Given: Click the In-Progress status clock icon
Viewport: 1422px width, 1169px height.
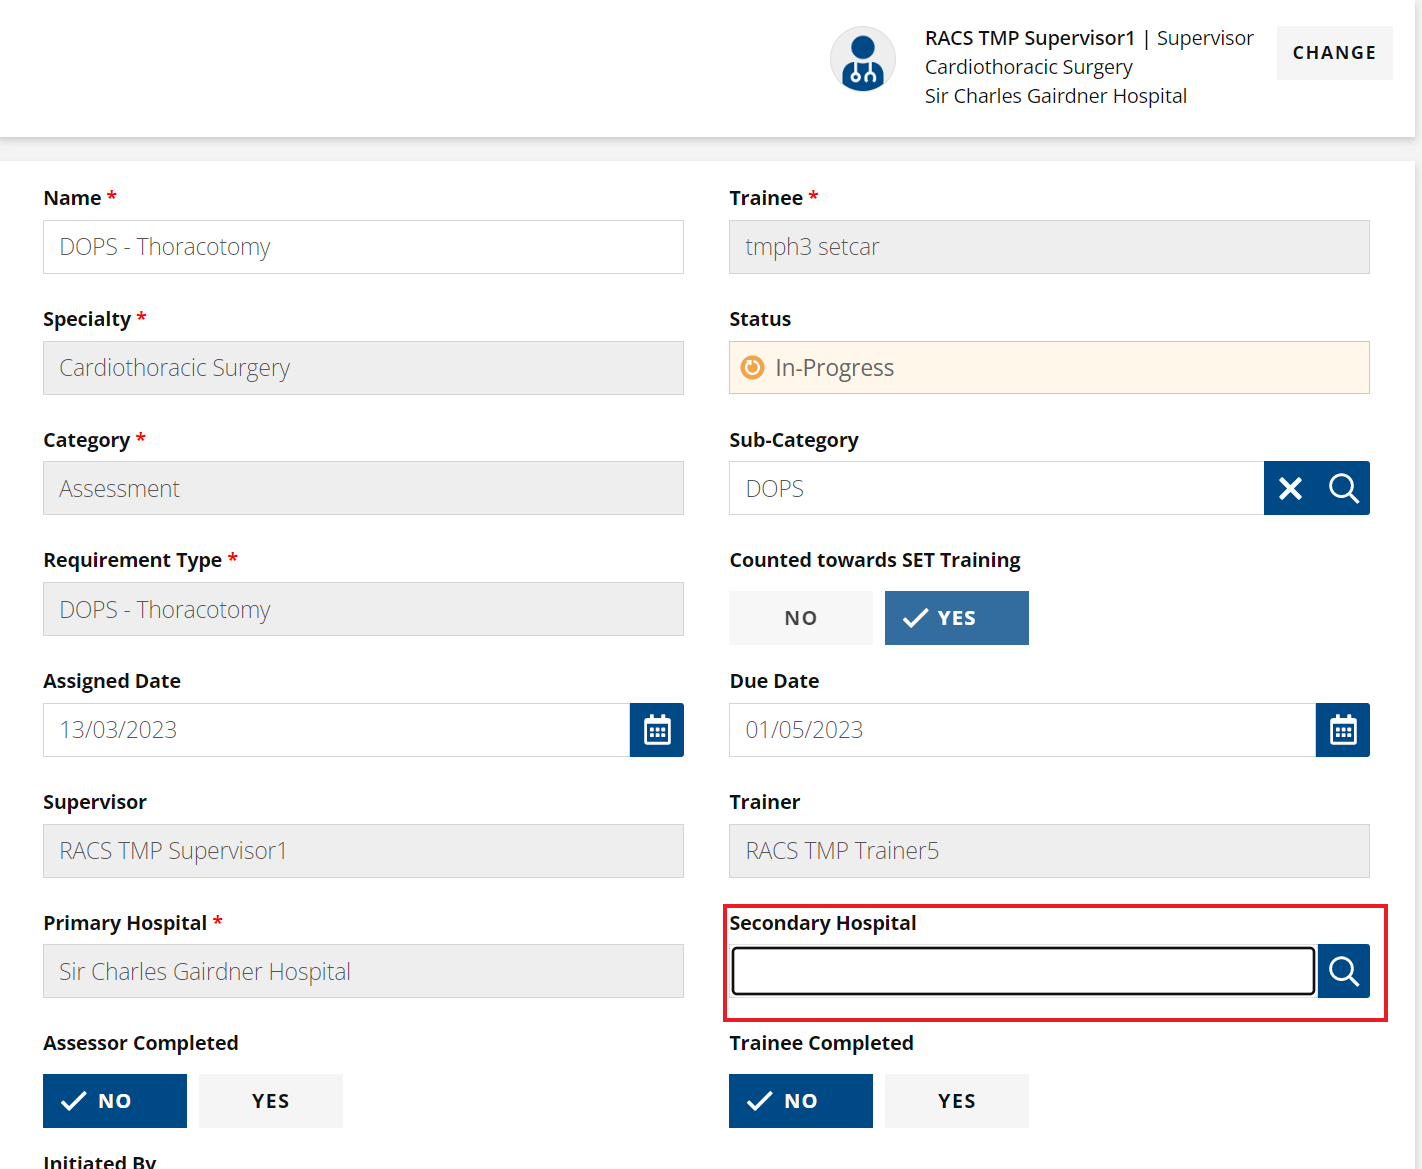Looking at the screenshot, I should 752,367.
